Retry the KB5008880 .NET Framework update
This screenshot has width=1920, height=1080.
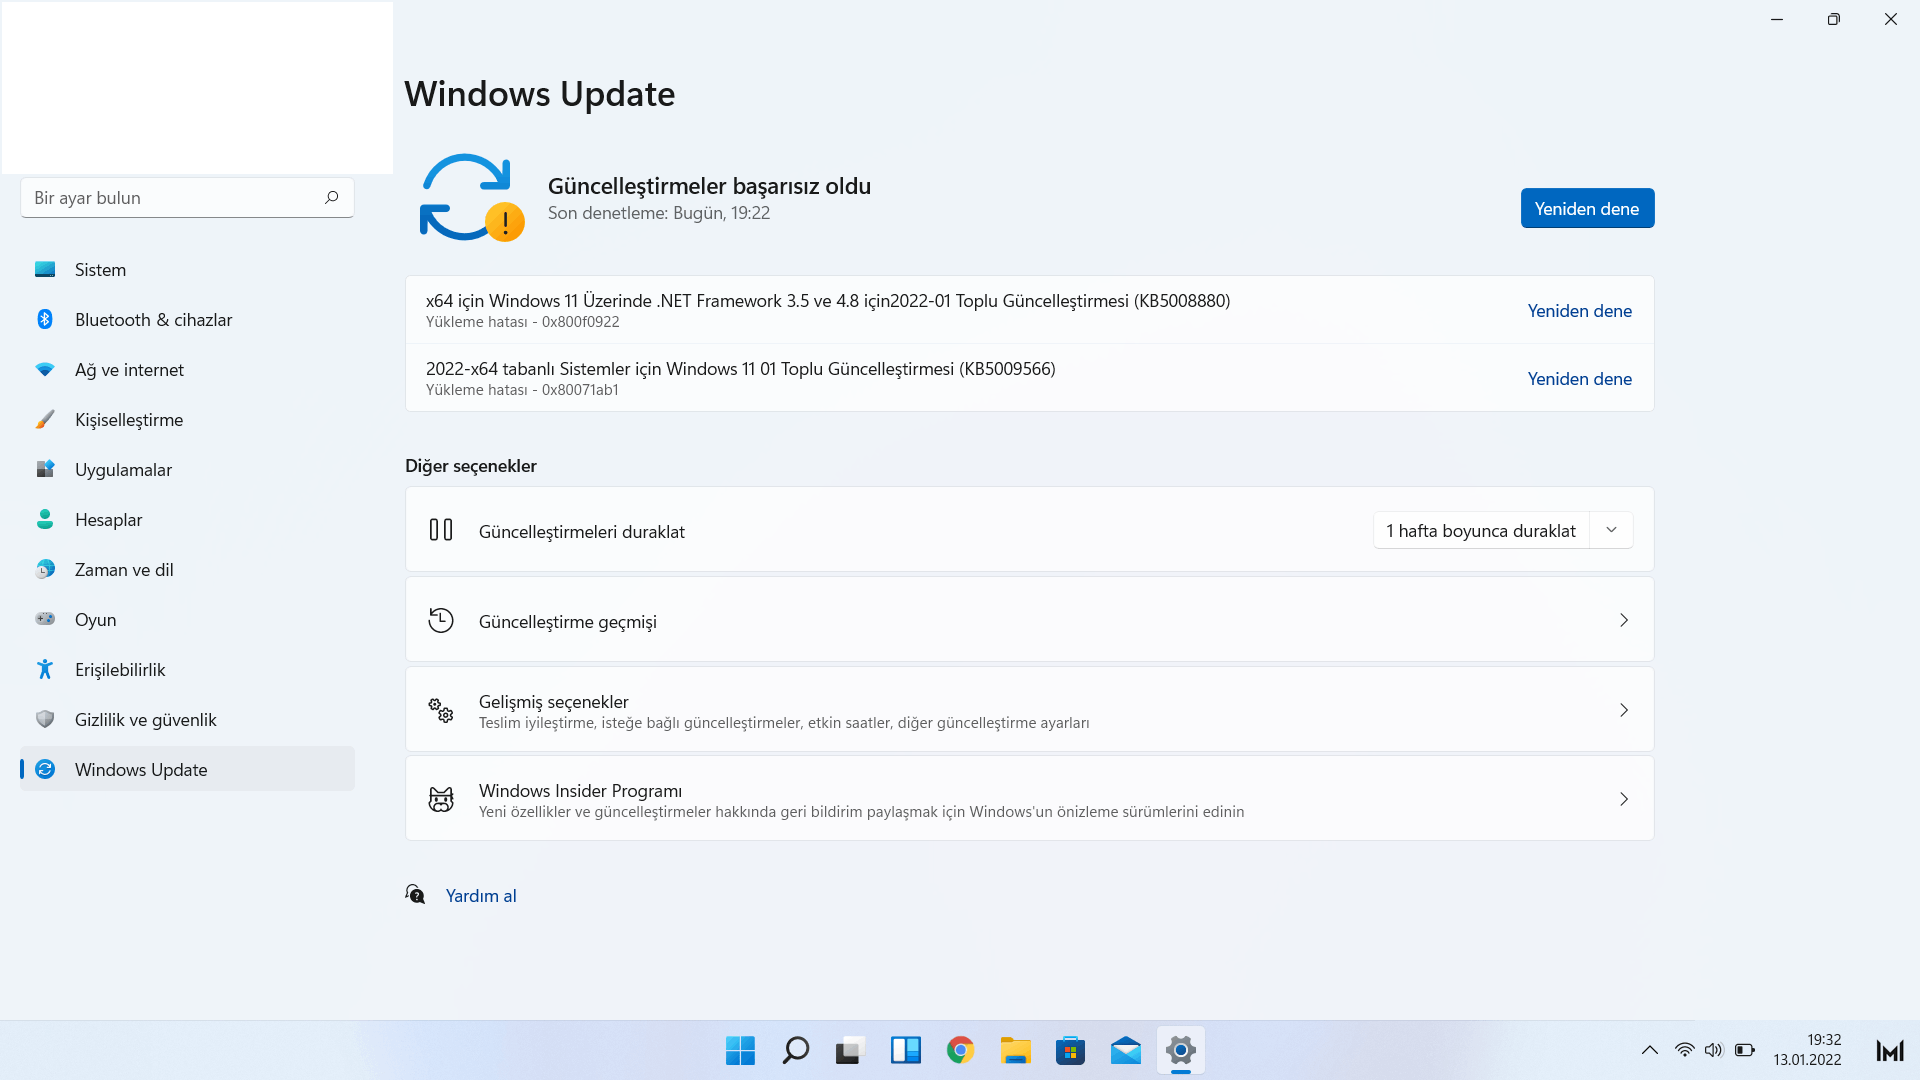coord(1579,311)
